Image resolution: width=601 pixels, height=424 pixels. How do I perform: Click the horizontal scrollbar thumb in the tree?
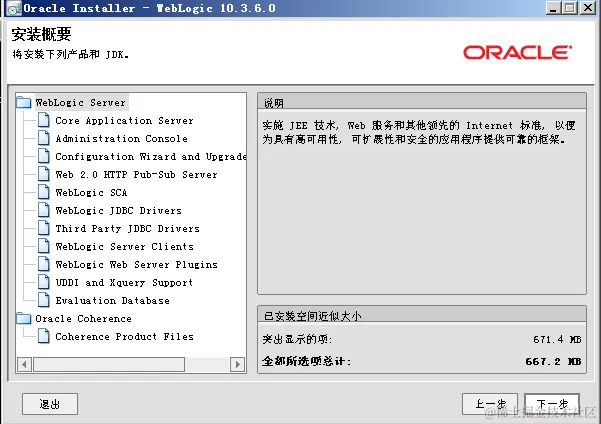109,364
